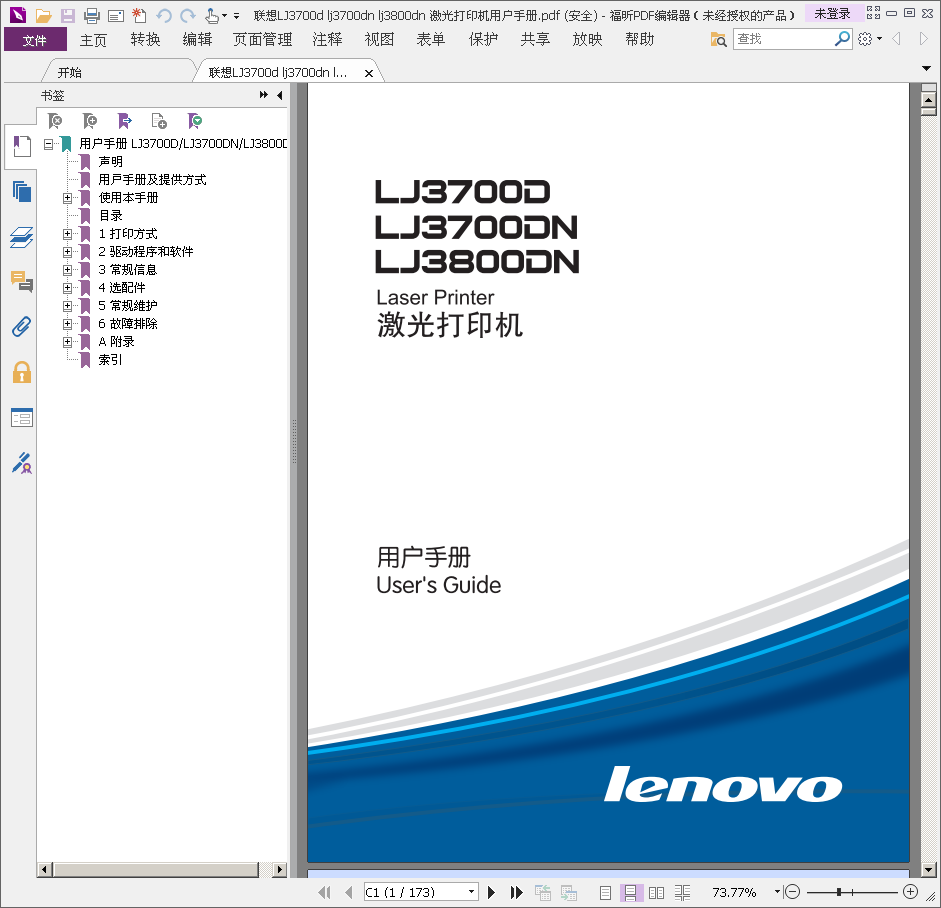Open the 主页 ribbon tab
This screenshot has width=941, height=908.
point(93,40)
